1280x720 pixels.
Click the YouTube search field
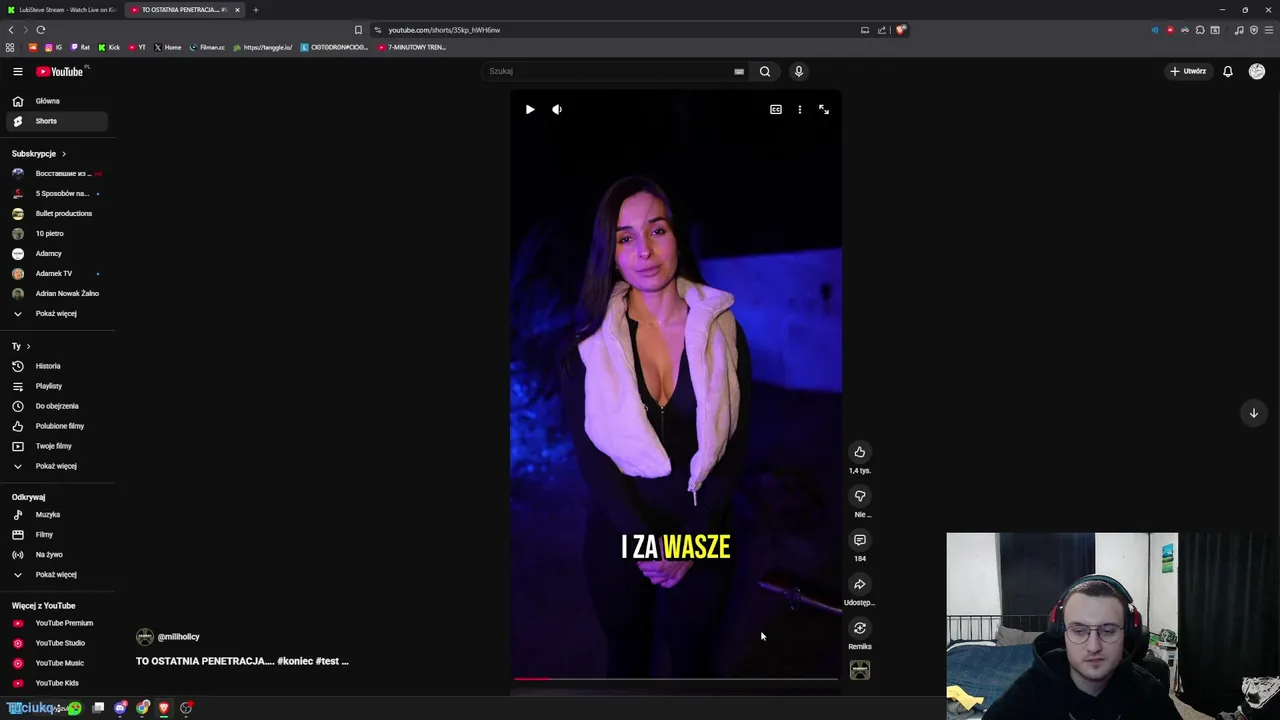[607, 71]
